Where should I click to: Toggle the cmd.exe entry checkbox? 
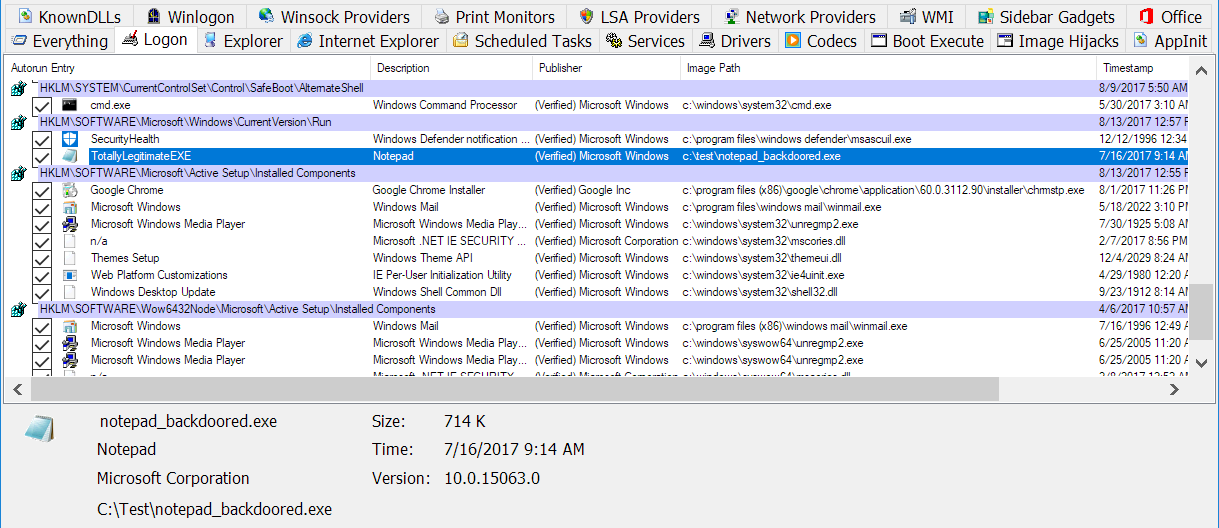pos(42,106)
